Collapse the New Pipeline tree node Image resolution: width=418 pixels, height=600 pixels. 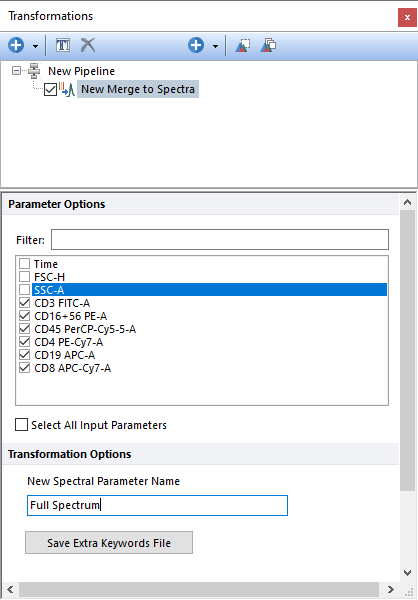(x=16, y=71)
